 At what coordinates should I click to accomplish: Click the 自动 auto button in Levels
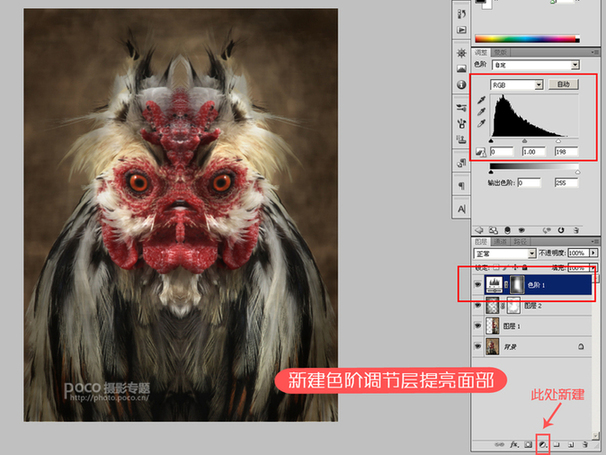[x=563, y=85]
